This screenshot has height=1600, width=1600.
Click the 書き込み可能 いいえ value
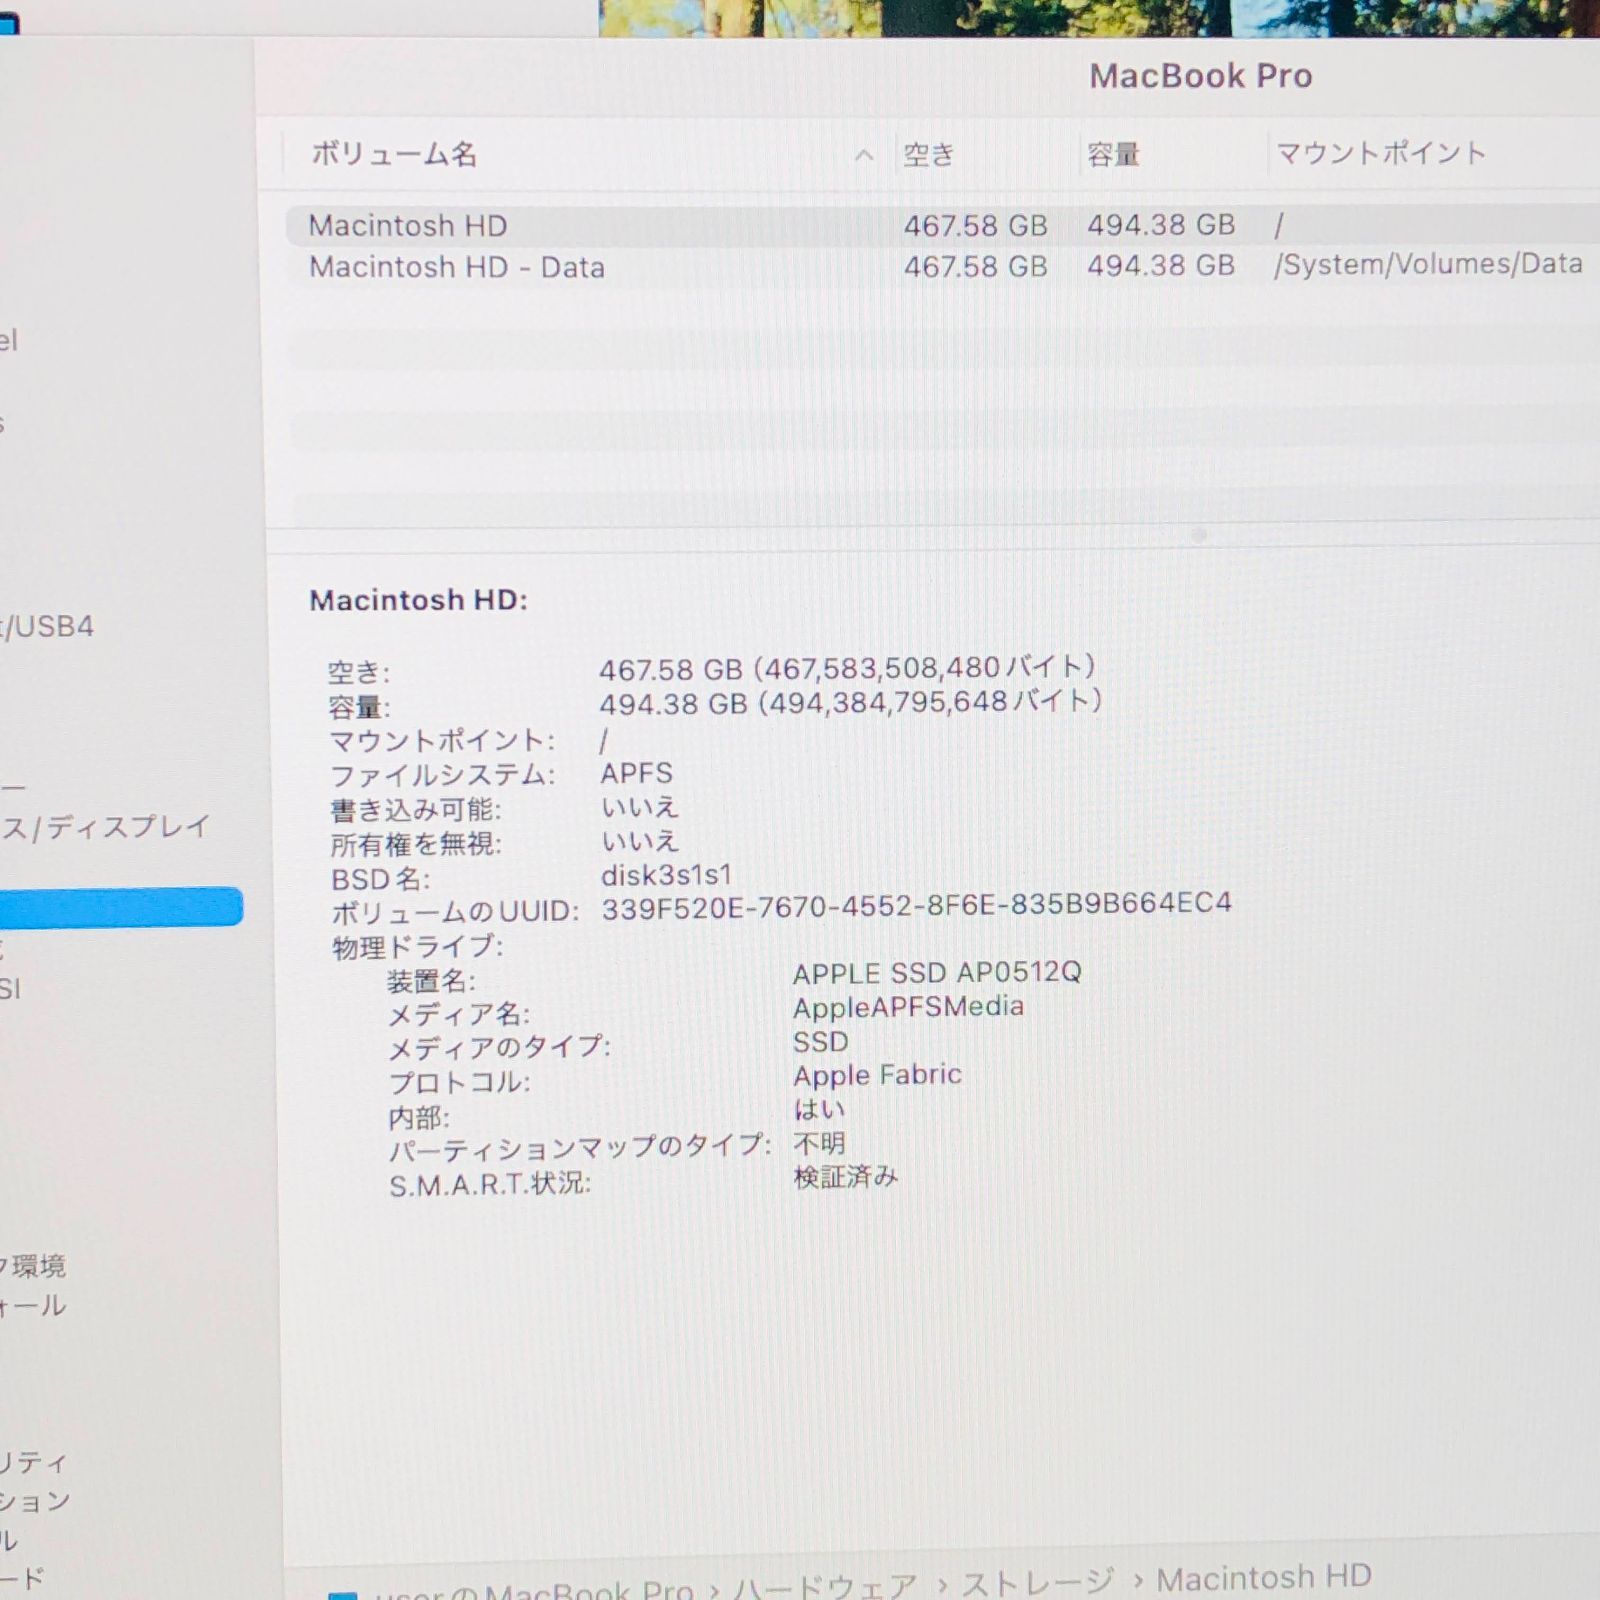(x=640, y=807)
